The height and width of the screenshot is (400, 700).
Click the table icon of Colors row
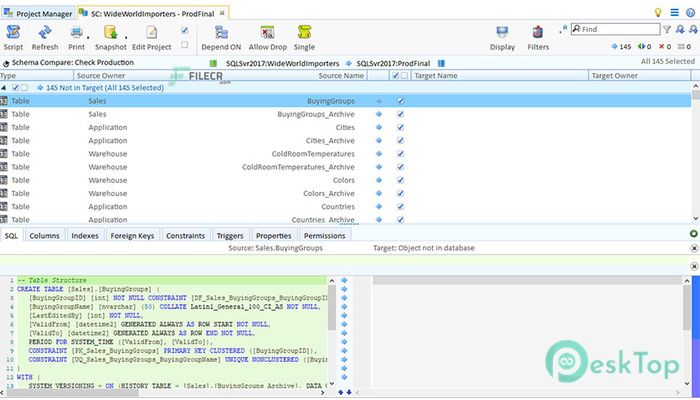tap(4, 180)
